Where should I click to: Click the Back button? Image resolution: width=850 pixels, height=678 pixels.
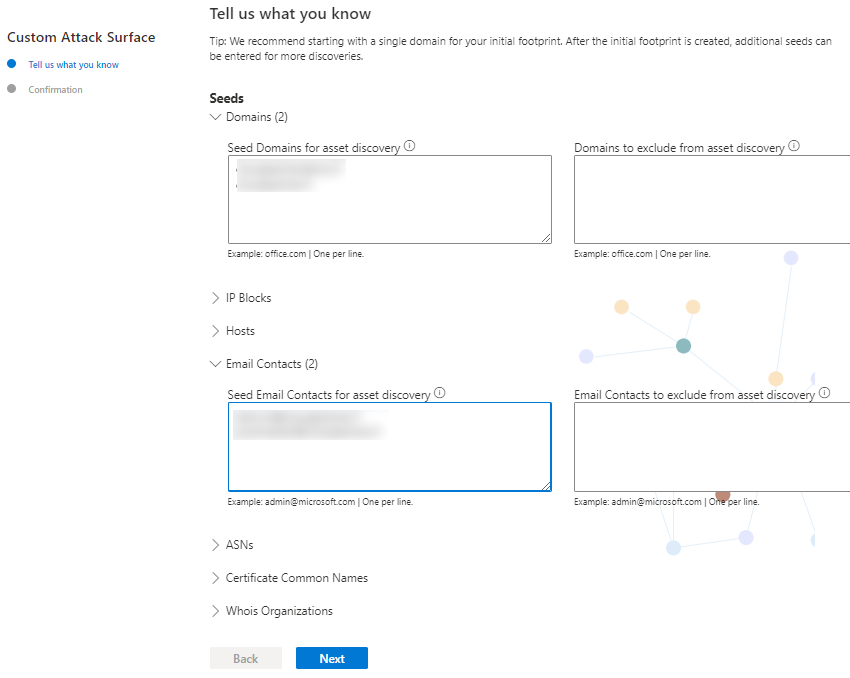coord(245,658)
